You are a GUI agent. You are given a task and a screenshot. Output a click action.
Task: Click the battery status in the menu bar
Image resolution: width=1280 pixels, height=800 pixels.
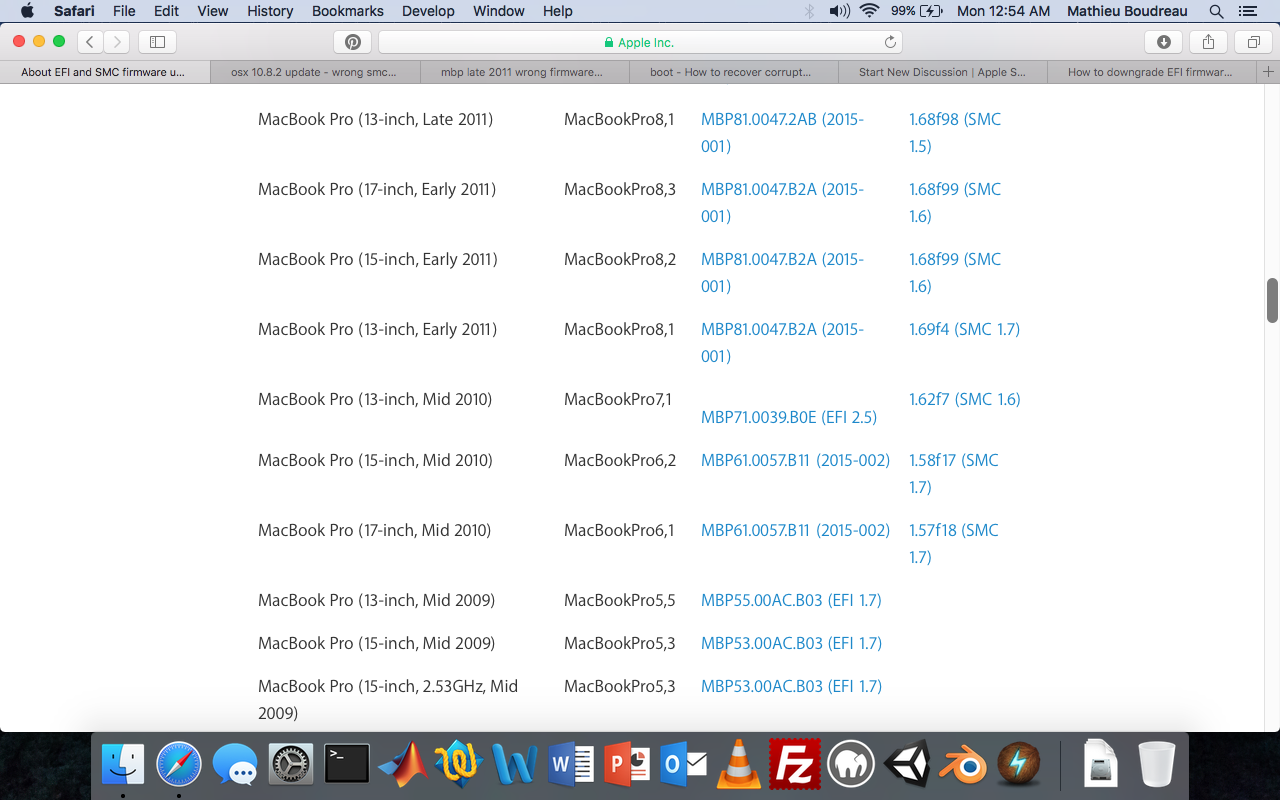point(917,11)
